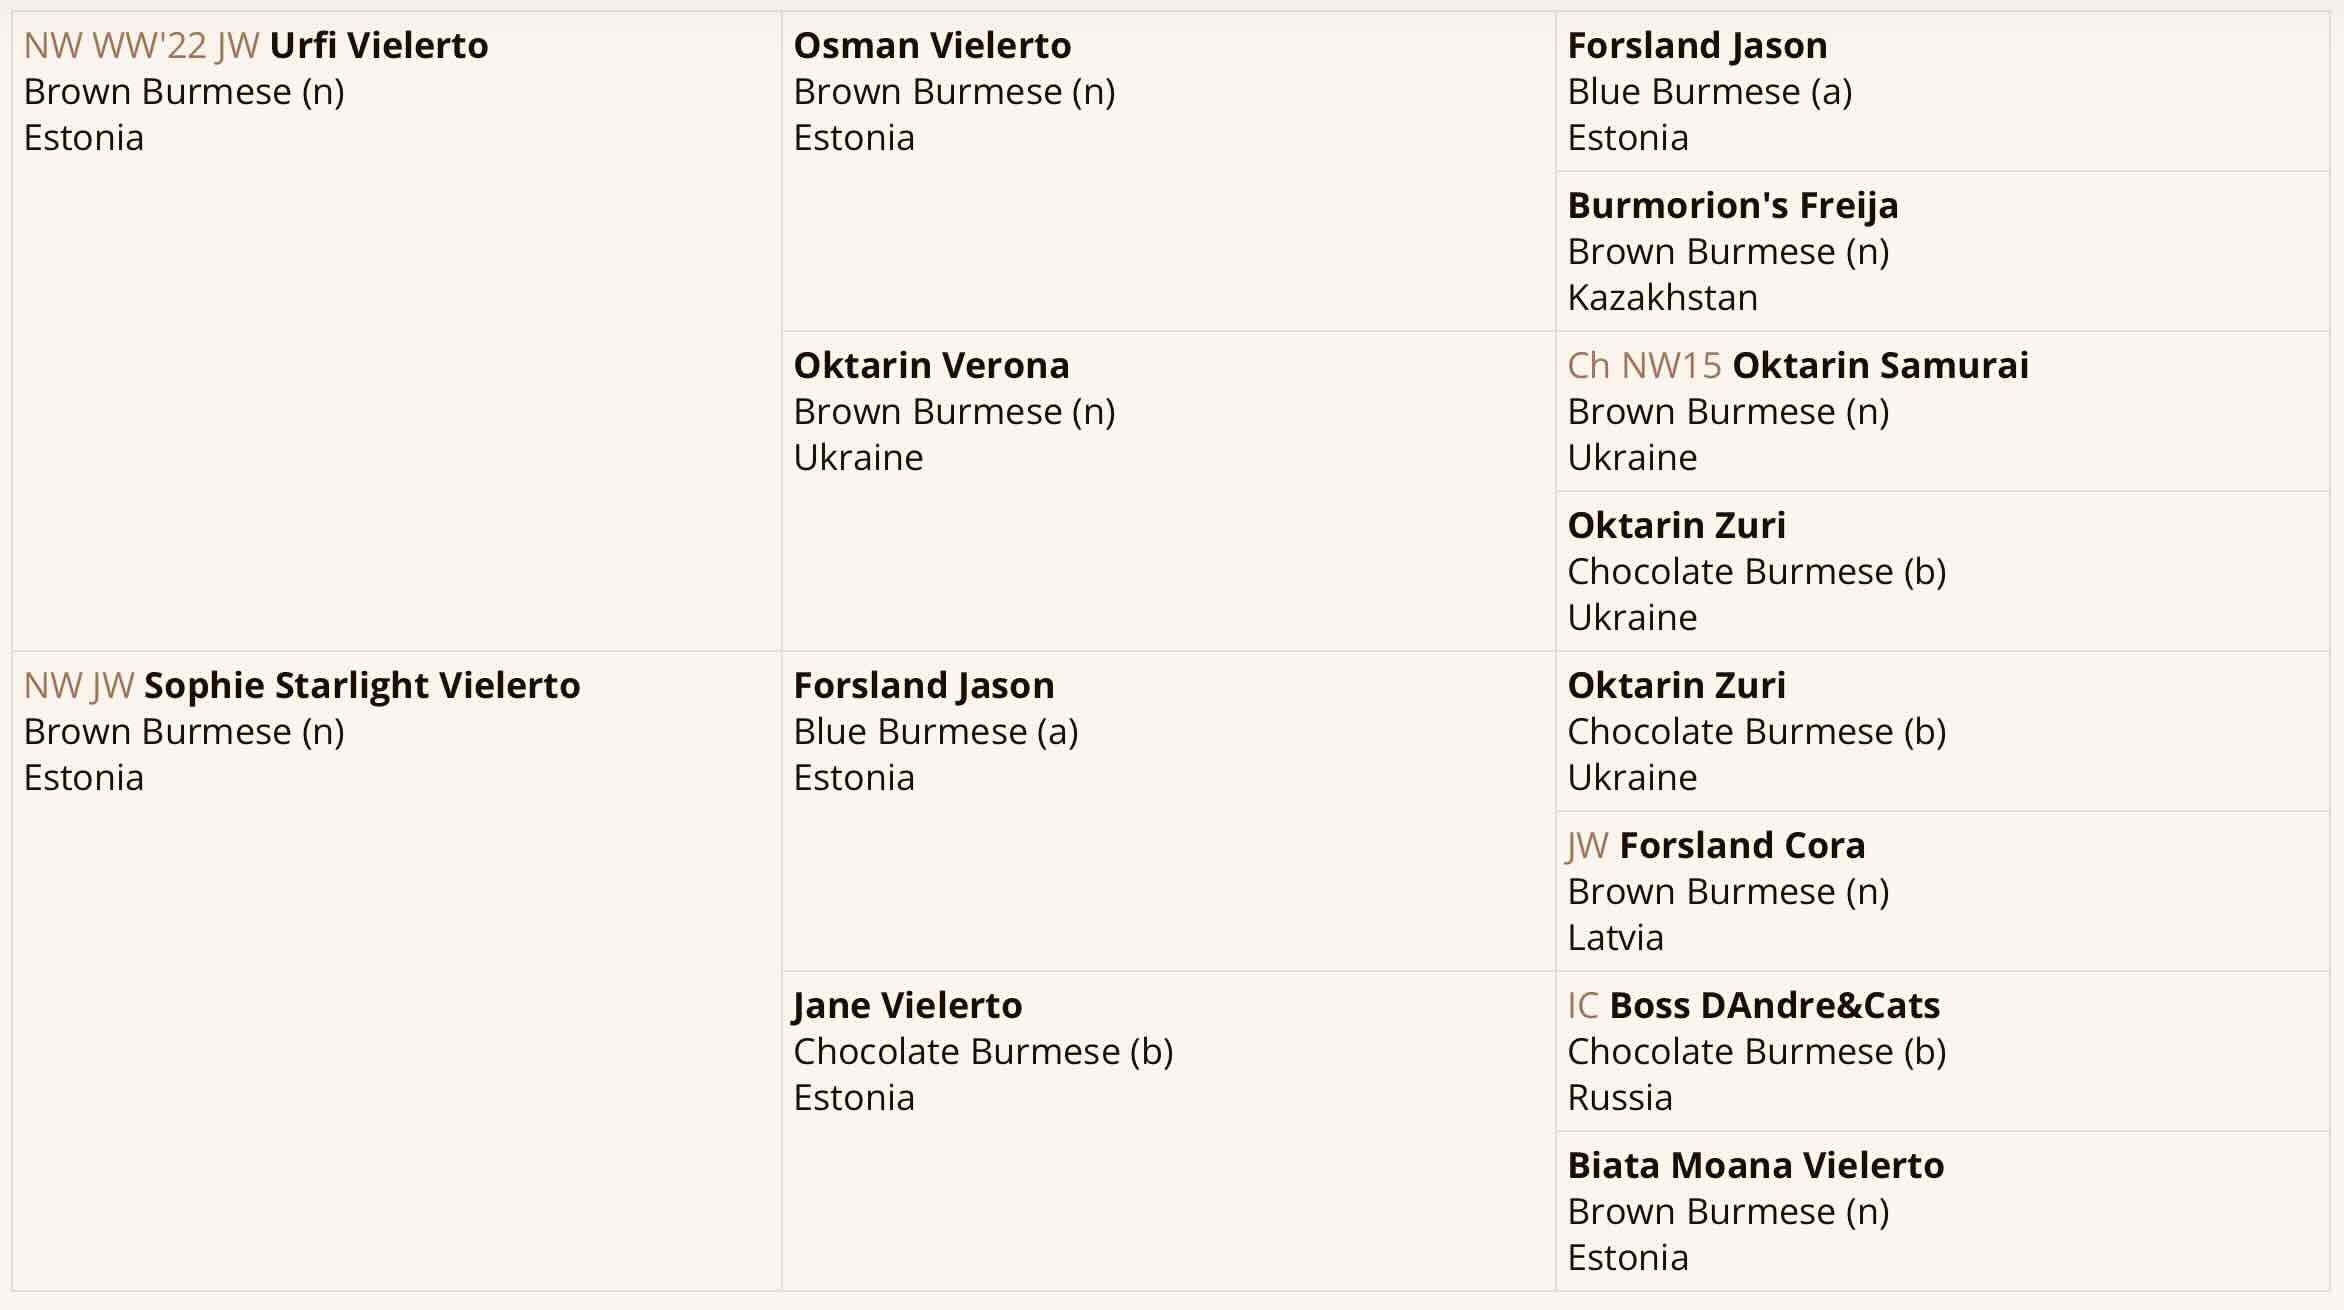The width and height of the screenshot is (2344, 1310).
Task: Click Osman Vielerto name link
Action: [x=932, y=46]
